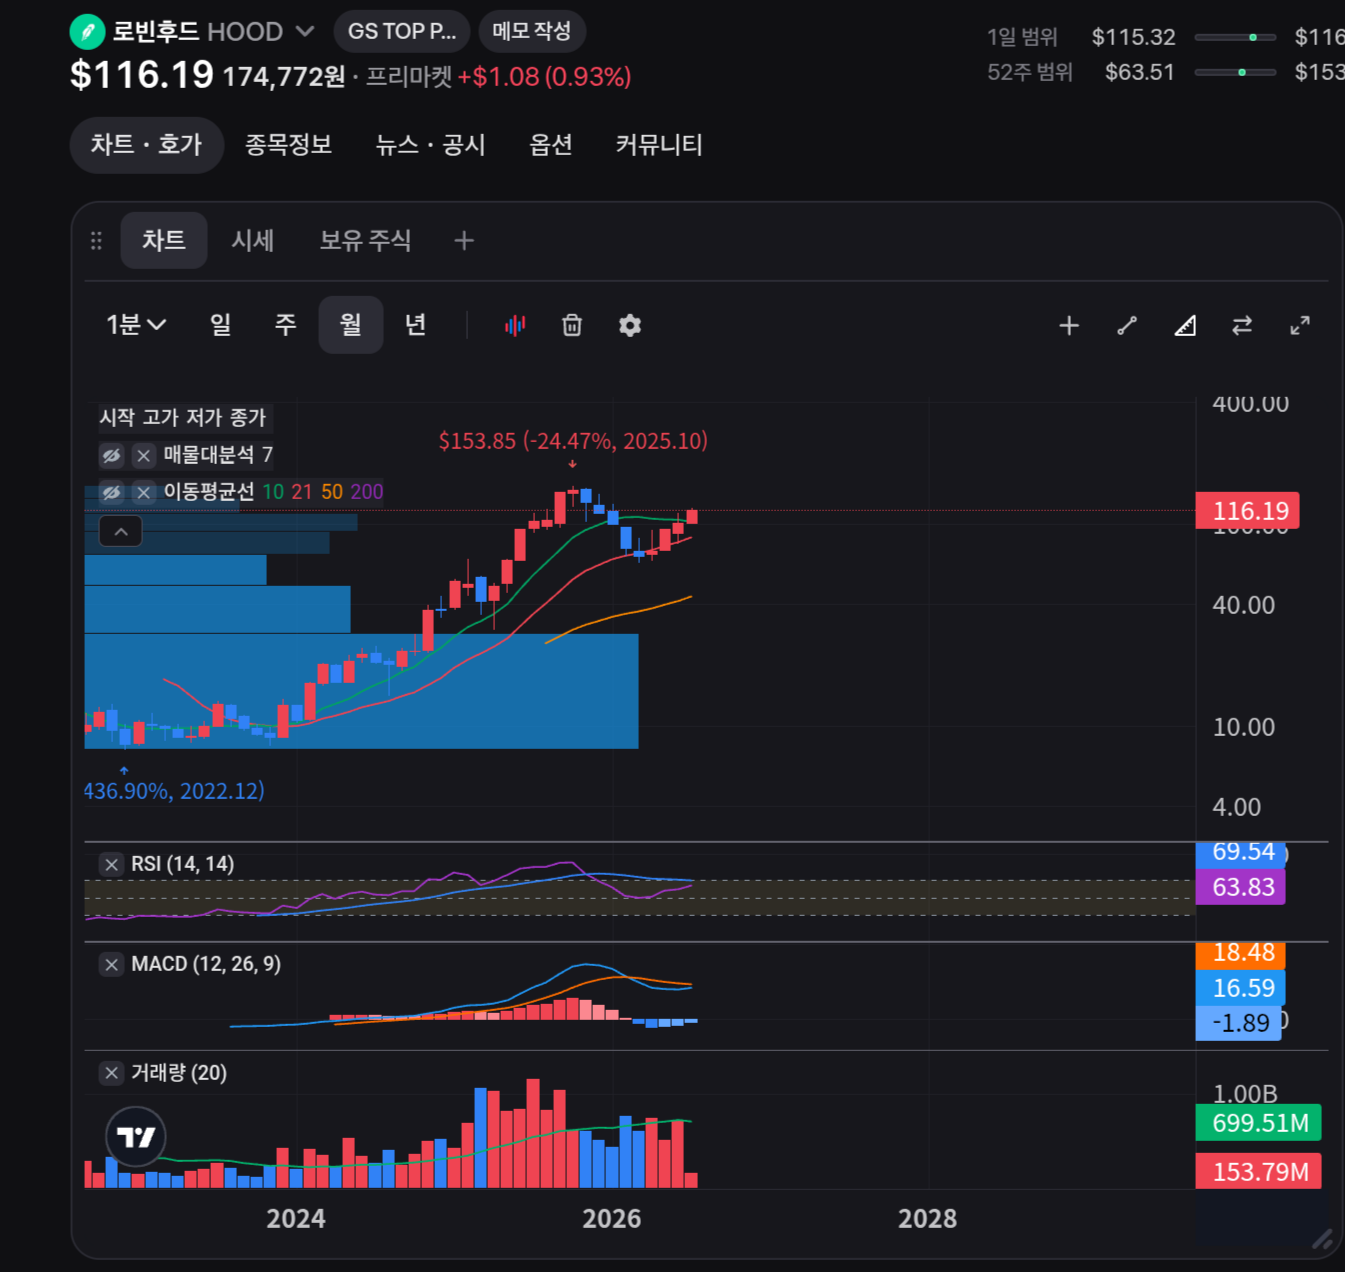Toggle visibility of 매물대분석 indicator
This screenshot has height=1272, width=1345.
tap(111, 456)
